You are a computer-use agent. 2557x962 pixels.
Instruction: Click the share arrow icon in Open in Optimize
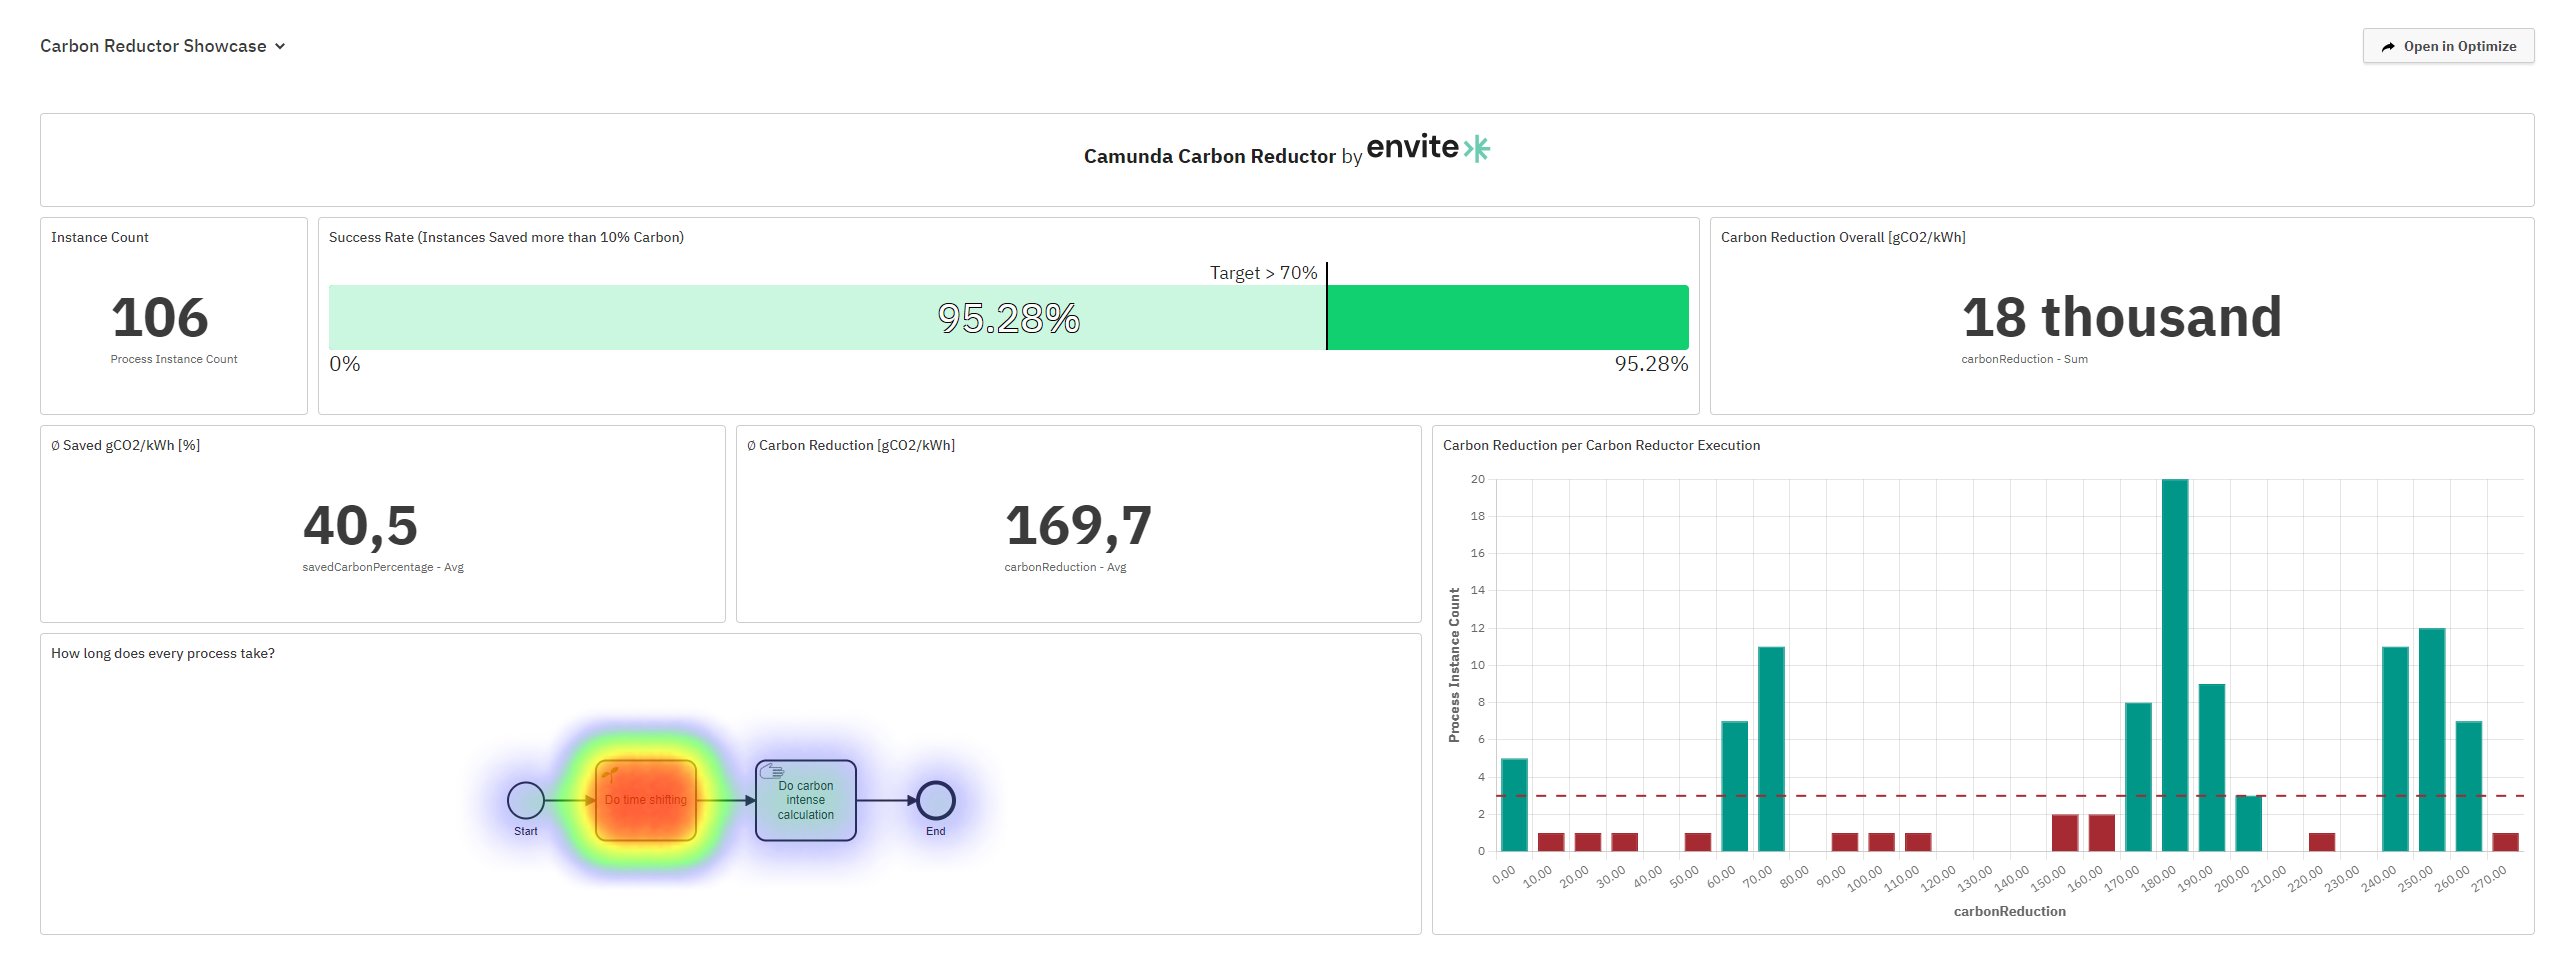click(2387, 46)
